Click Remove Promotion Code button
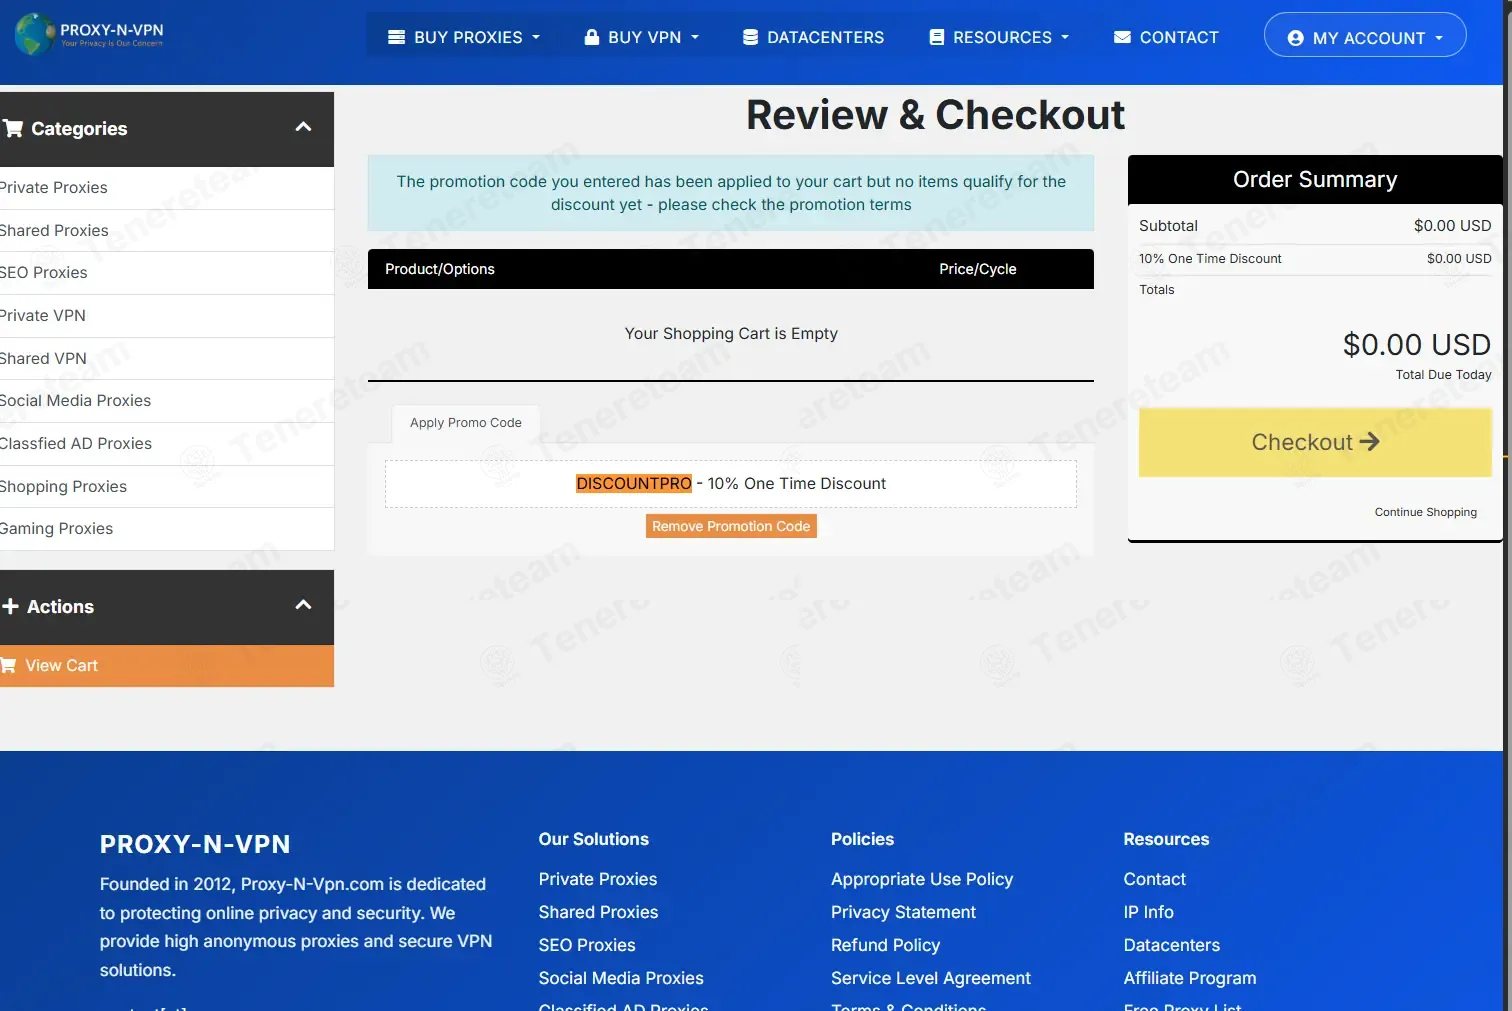 731,526
